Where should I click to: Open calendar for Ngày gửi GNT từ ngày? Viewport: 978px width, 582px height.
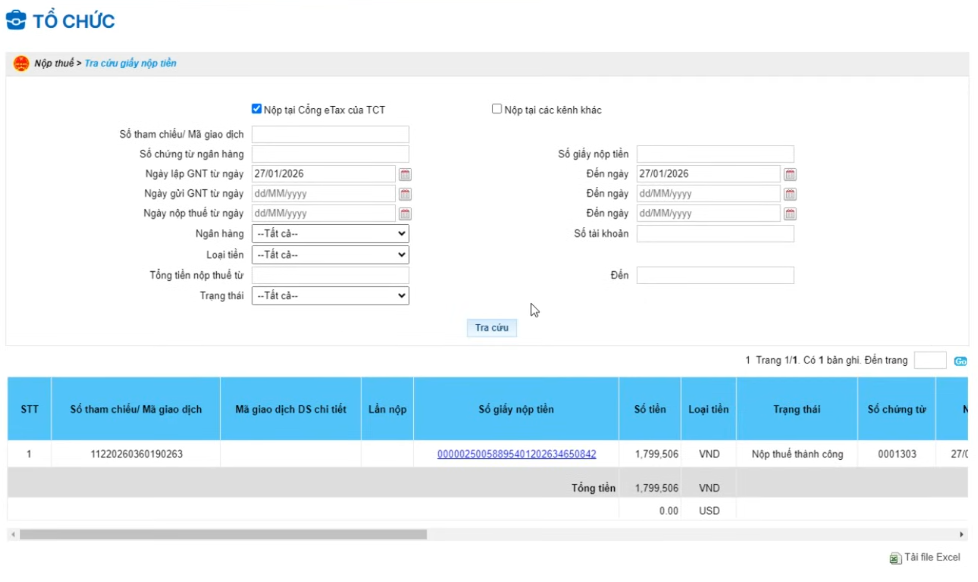[x=405, y=194]
